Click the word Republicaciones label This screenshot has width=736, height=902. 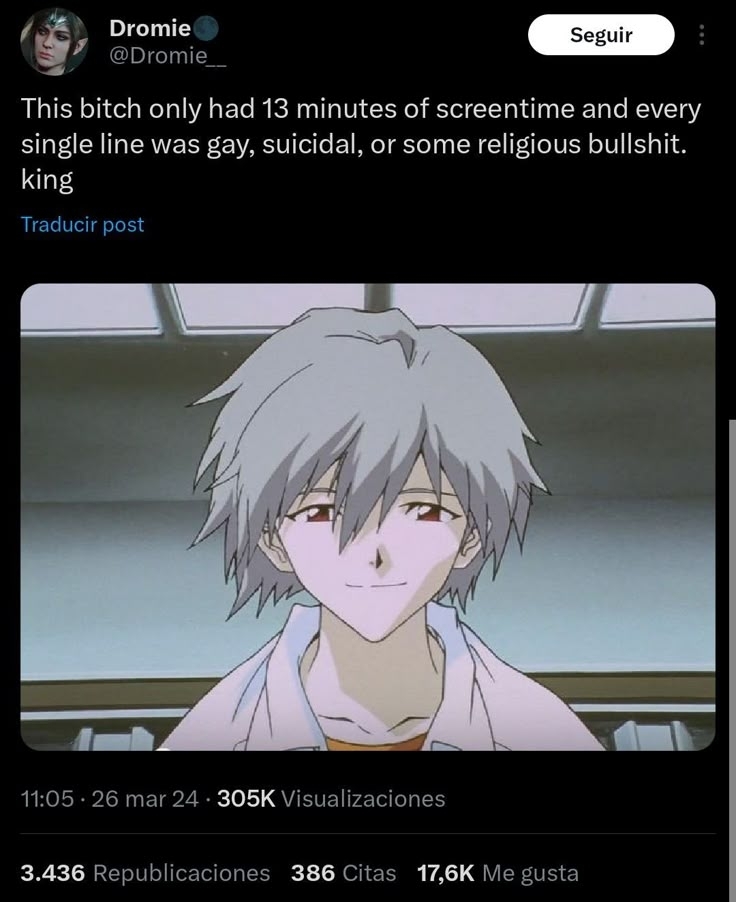coord(181,873)
